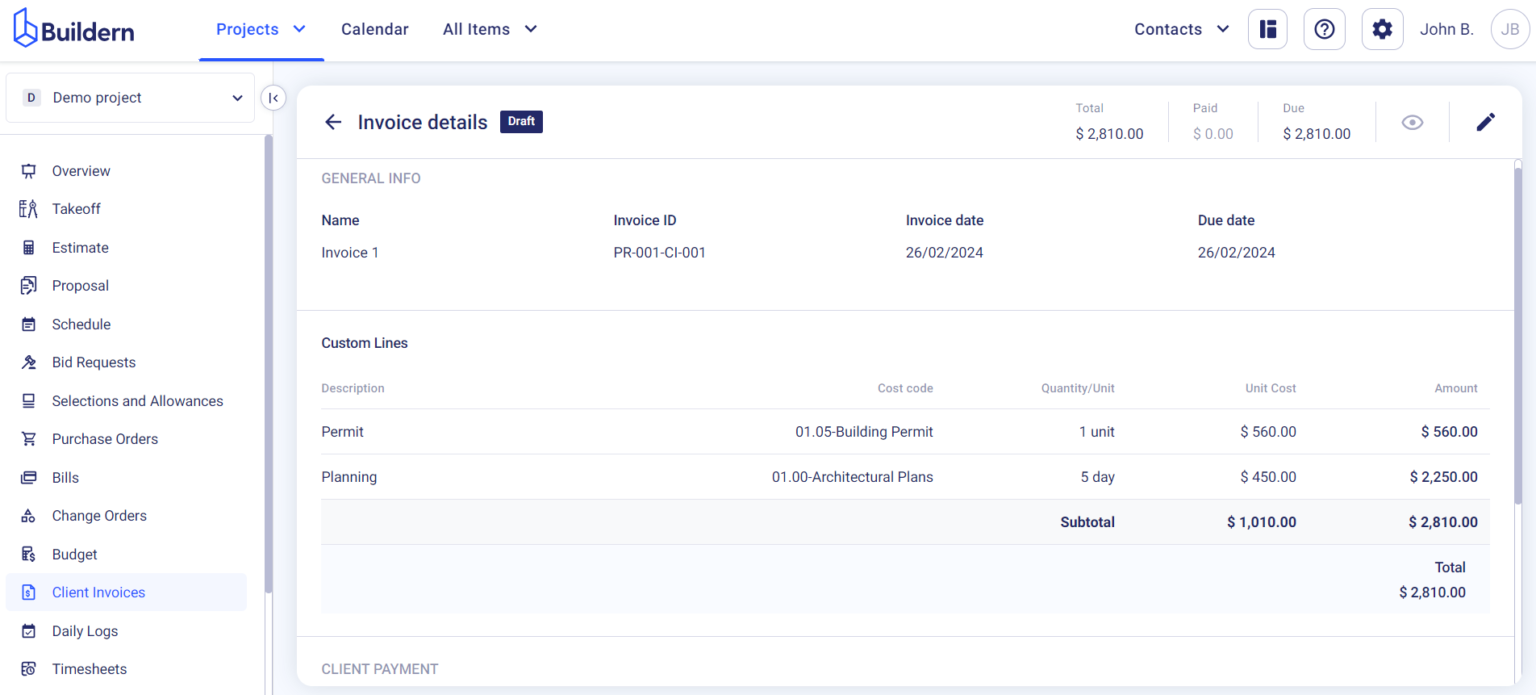Click the dashboard layout icon in header
The width and height of the screenshot is (1536, 695).
[1268, 29]
